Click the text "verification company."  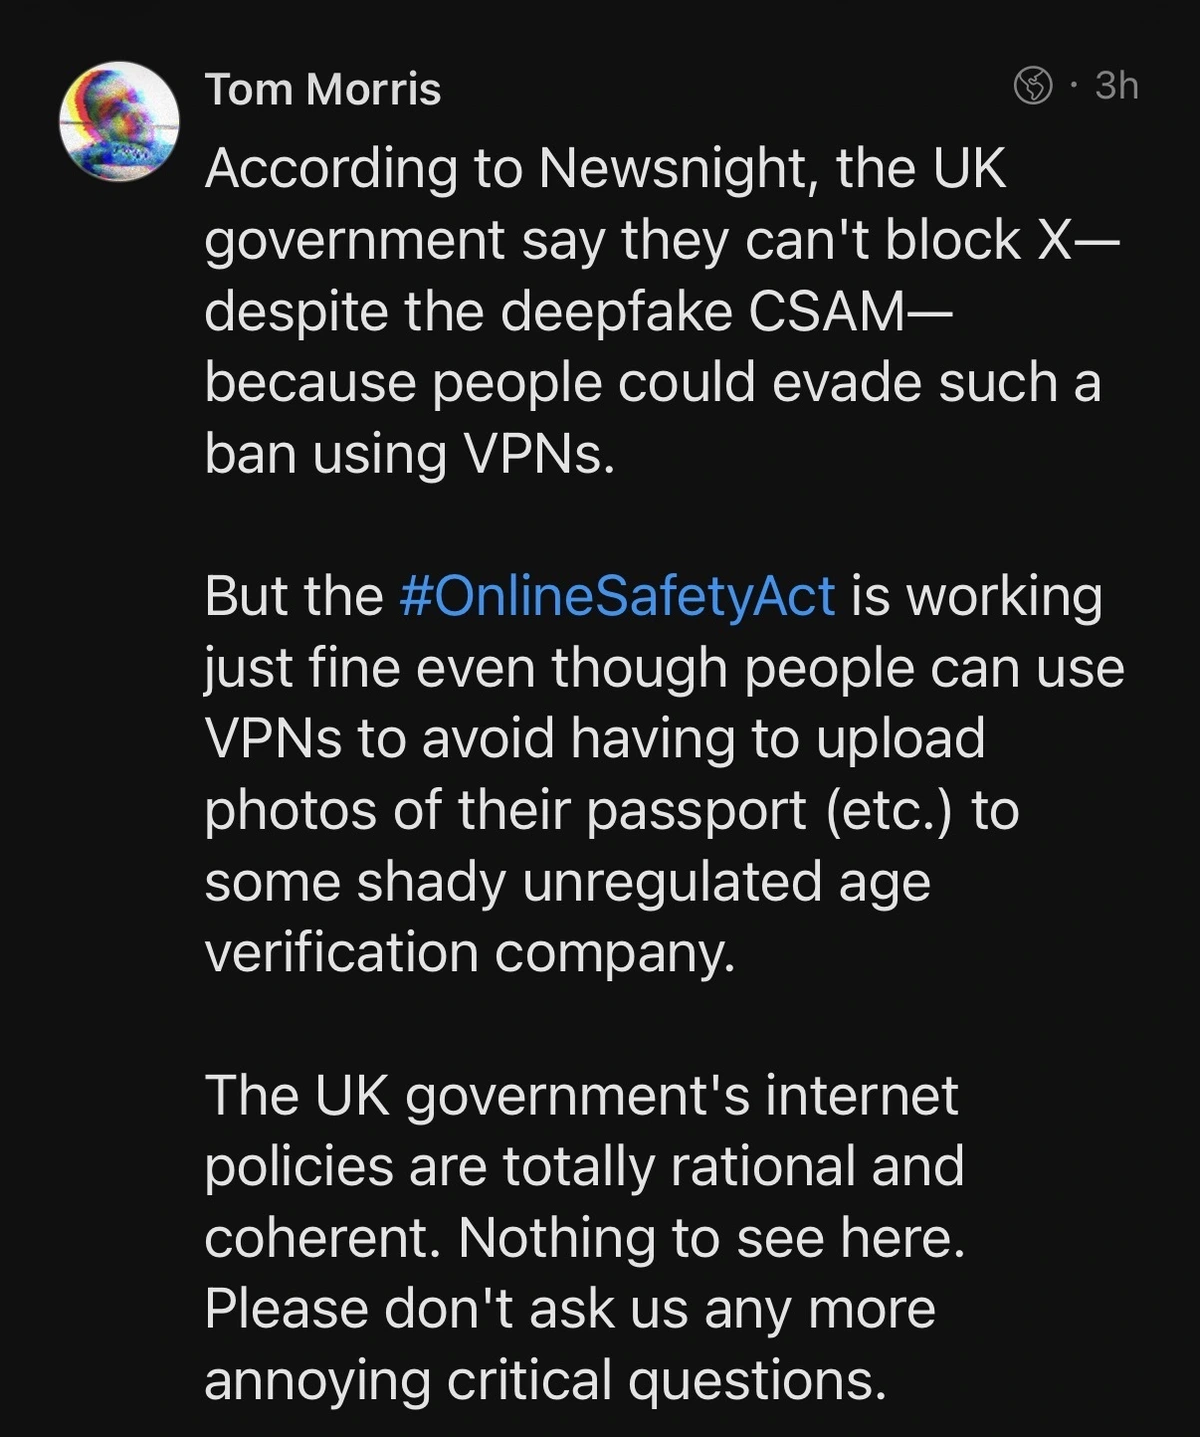pyautogui.click(x=469, y=952)
